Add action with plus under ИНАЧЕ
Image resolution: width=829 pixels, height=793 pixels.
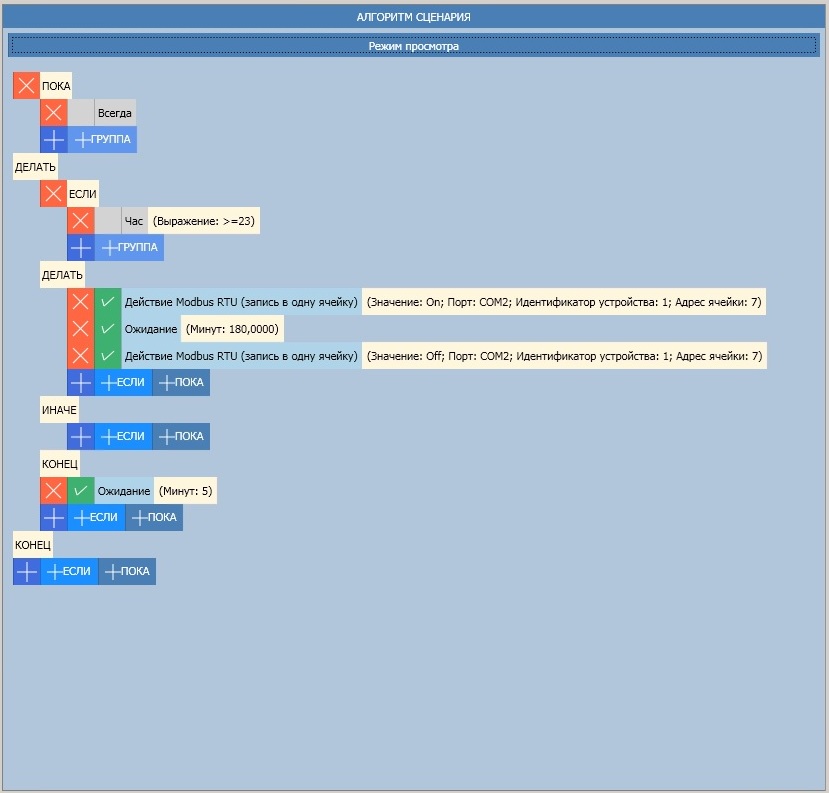80,436
